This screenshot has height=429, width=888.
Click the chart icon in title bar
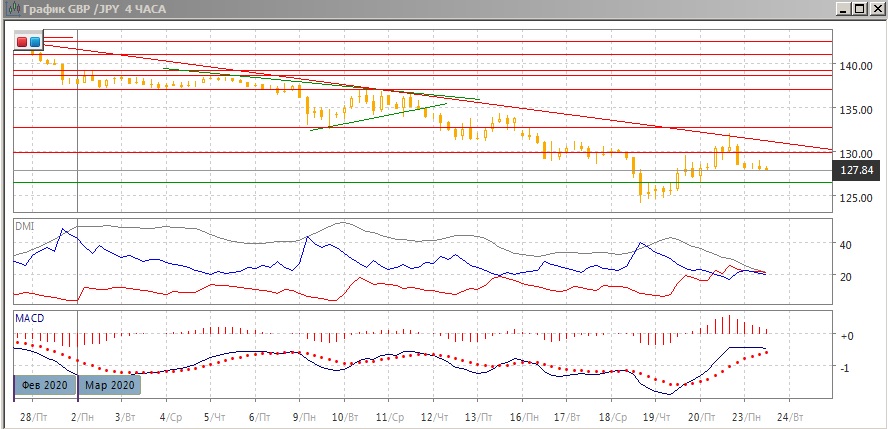[x=9, y=8]
